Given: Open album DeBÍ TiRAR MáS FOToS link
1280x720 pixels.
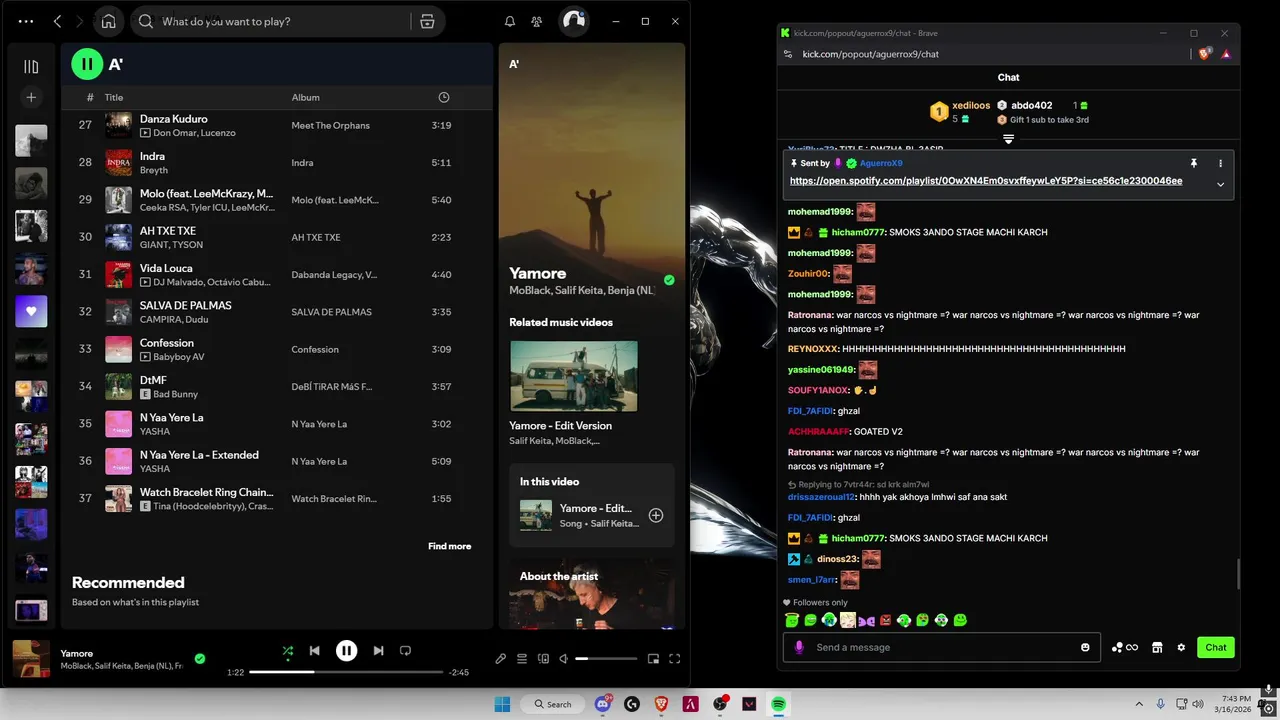Looking at the screenshot, I should click(x=332, y=387).
